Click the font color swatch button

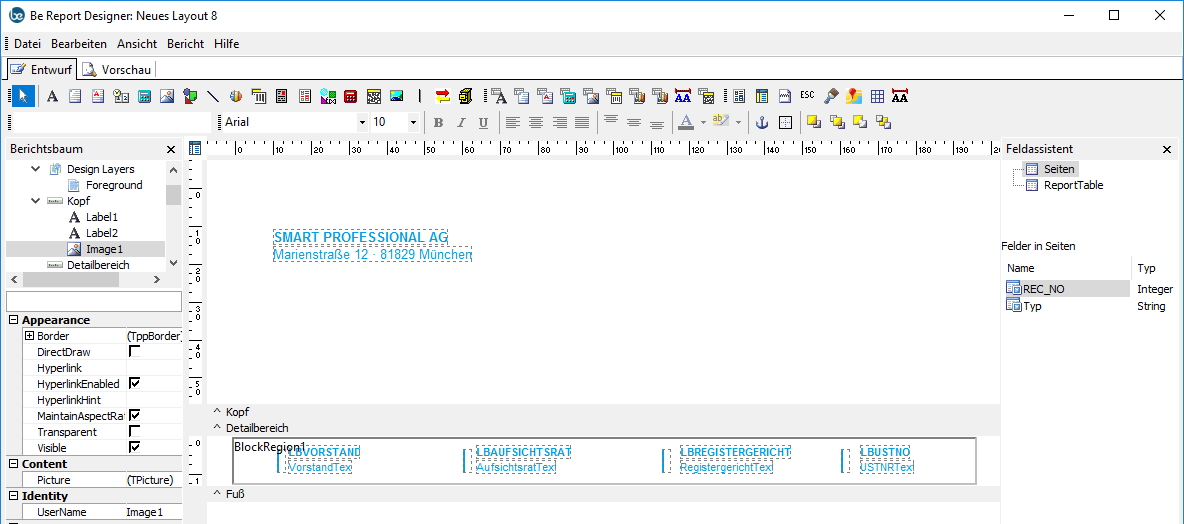(x=685, y=122)
